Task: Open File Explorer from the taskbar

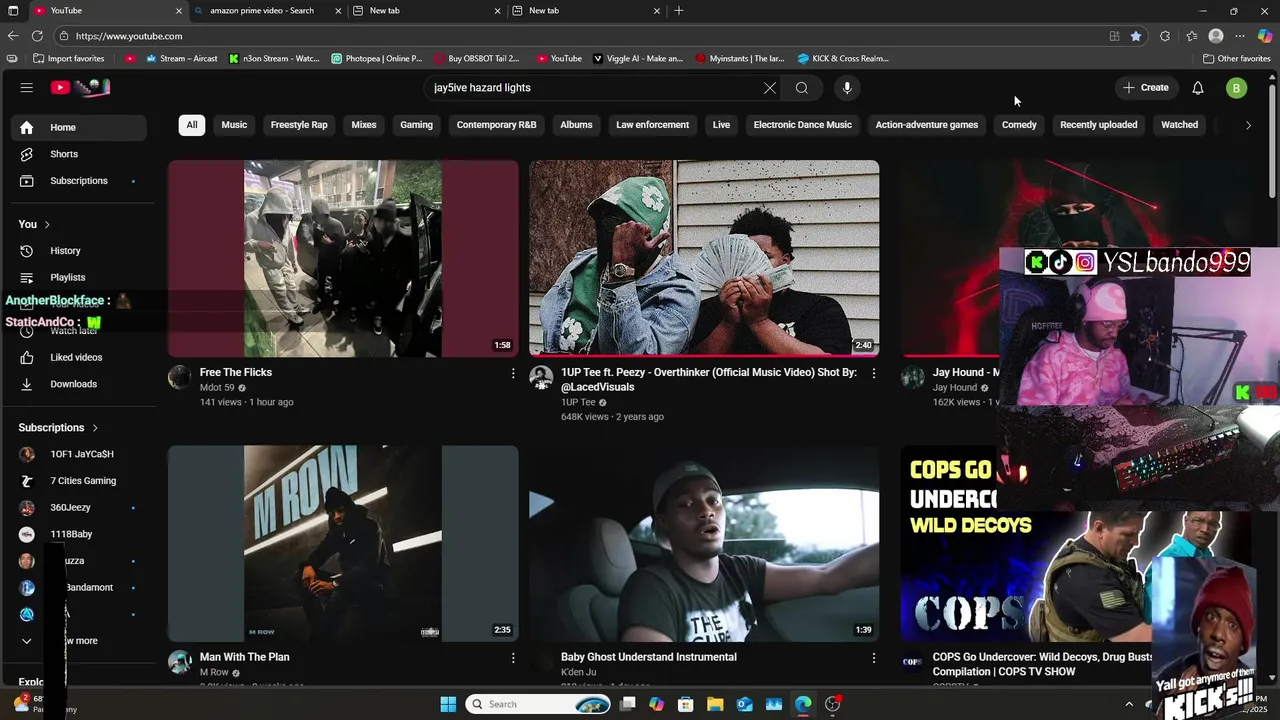Action: [x=715, y=704]
